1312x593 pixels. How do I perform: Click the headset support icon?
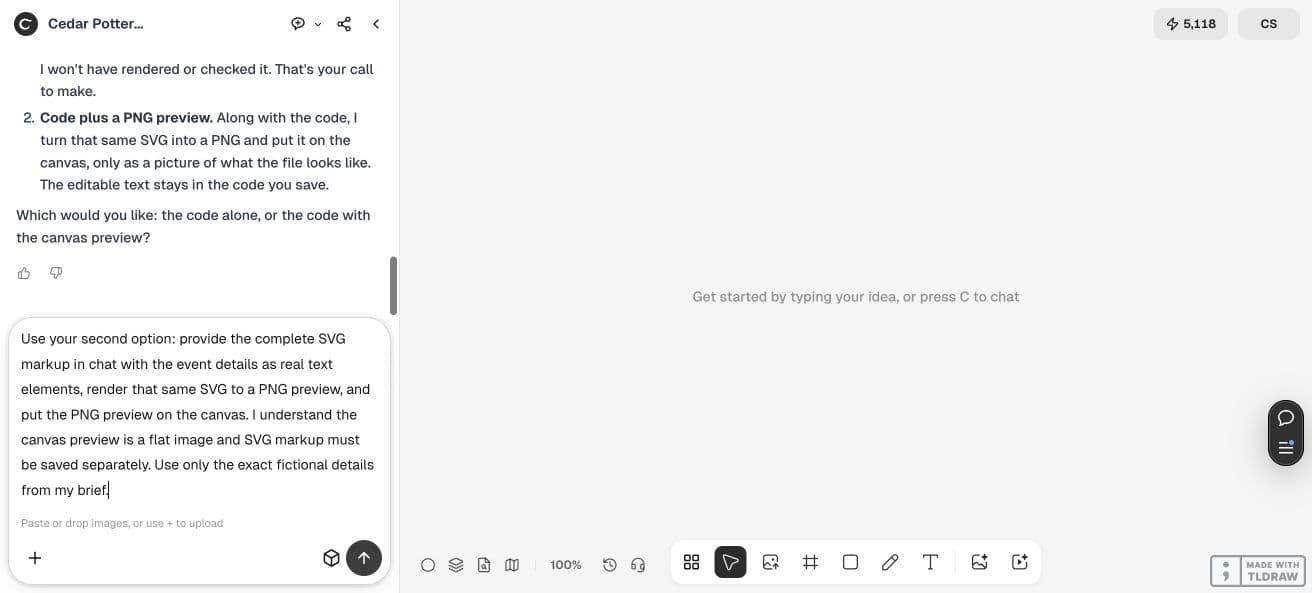point(638,565)
